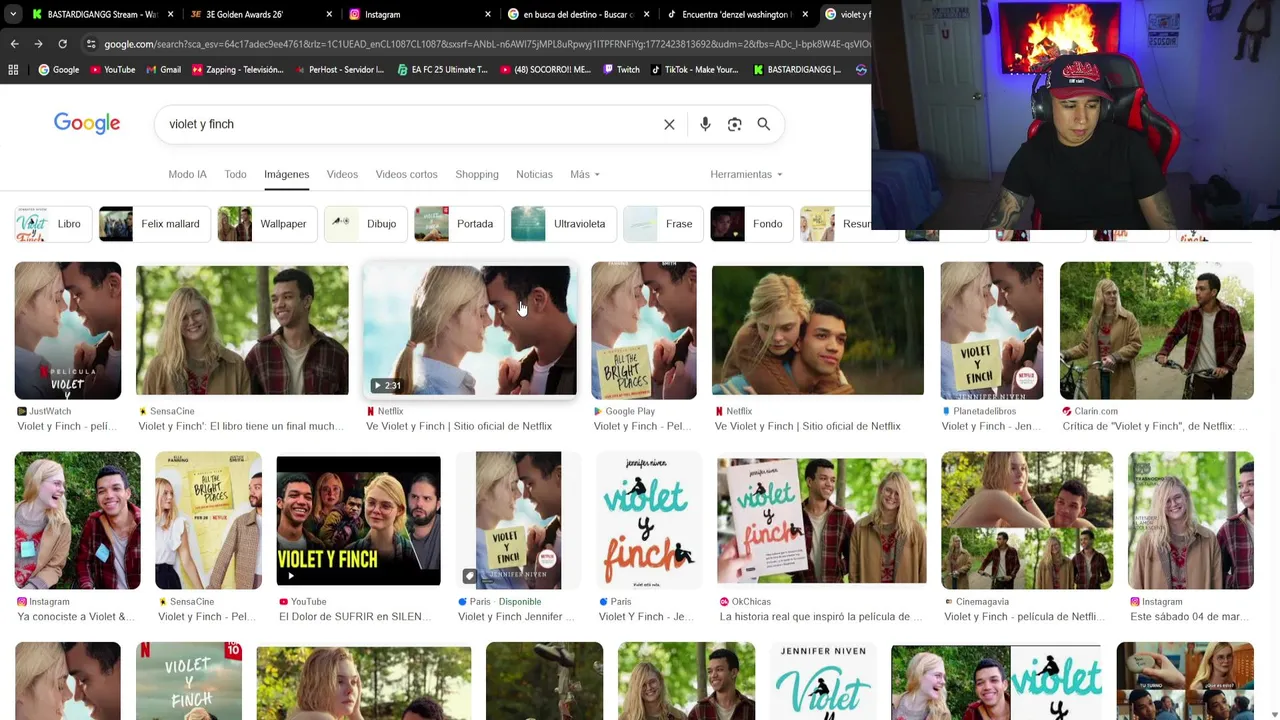Open the Google bookmark
The height and width of the screenshot is (720, 1280).
tap(59, 70)
